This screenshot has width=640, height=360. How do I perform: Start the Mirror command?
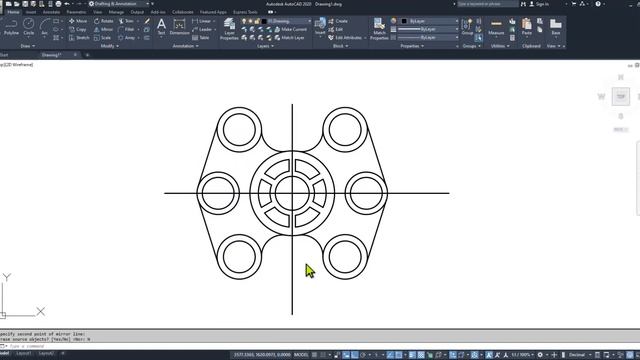coord(103,29)
